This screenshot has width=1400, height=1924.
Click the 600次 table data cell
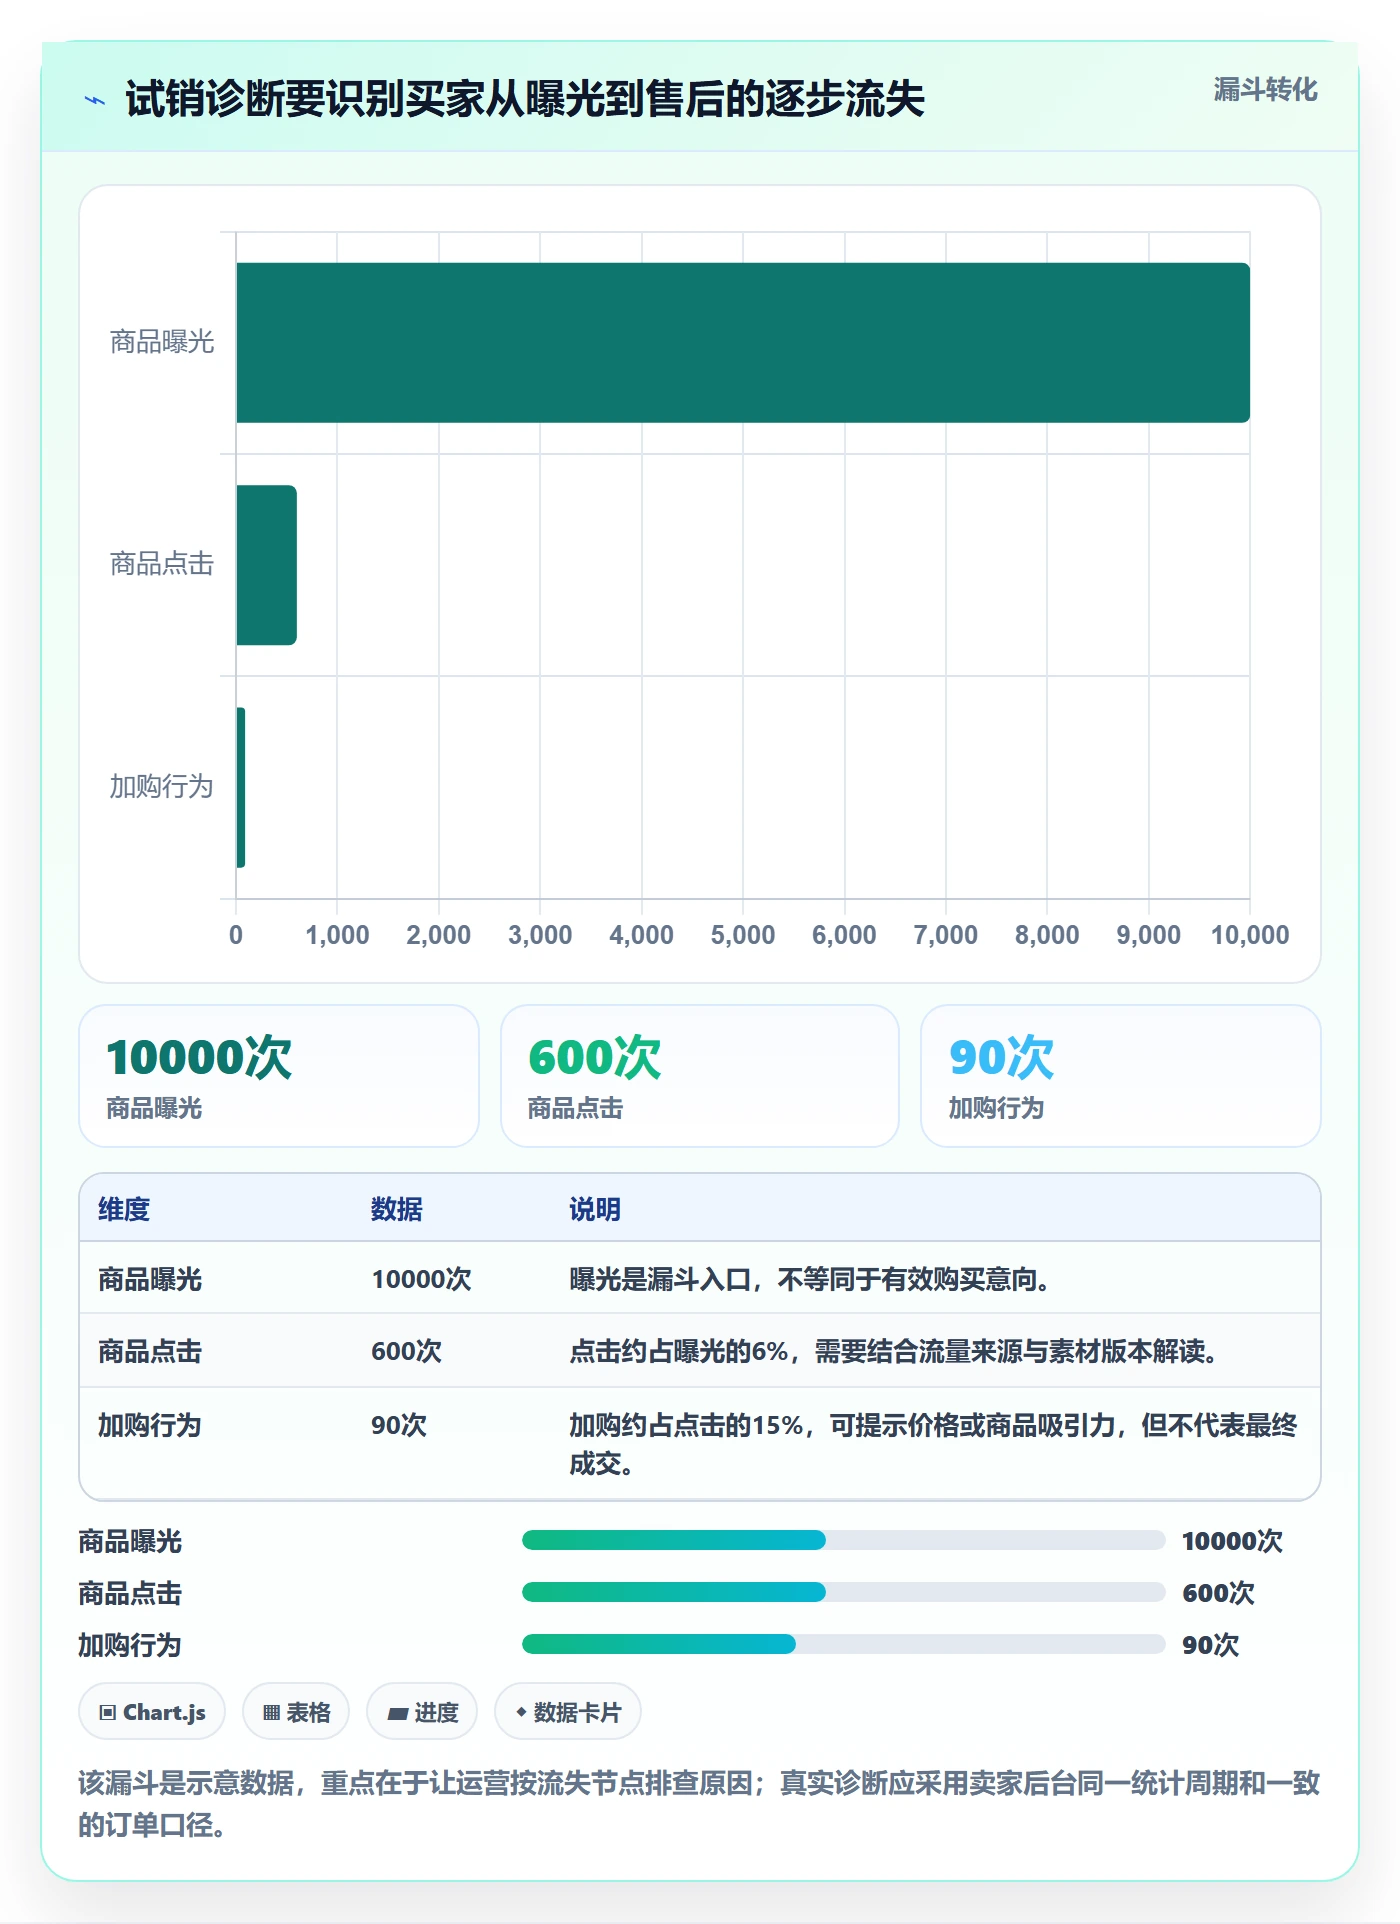click(x=406, y=1351)
